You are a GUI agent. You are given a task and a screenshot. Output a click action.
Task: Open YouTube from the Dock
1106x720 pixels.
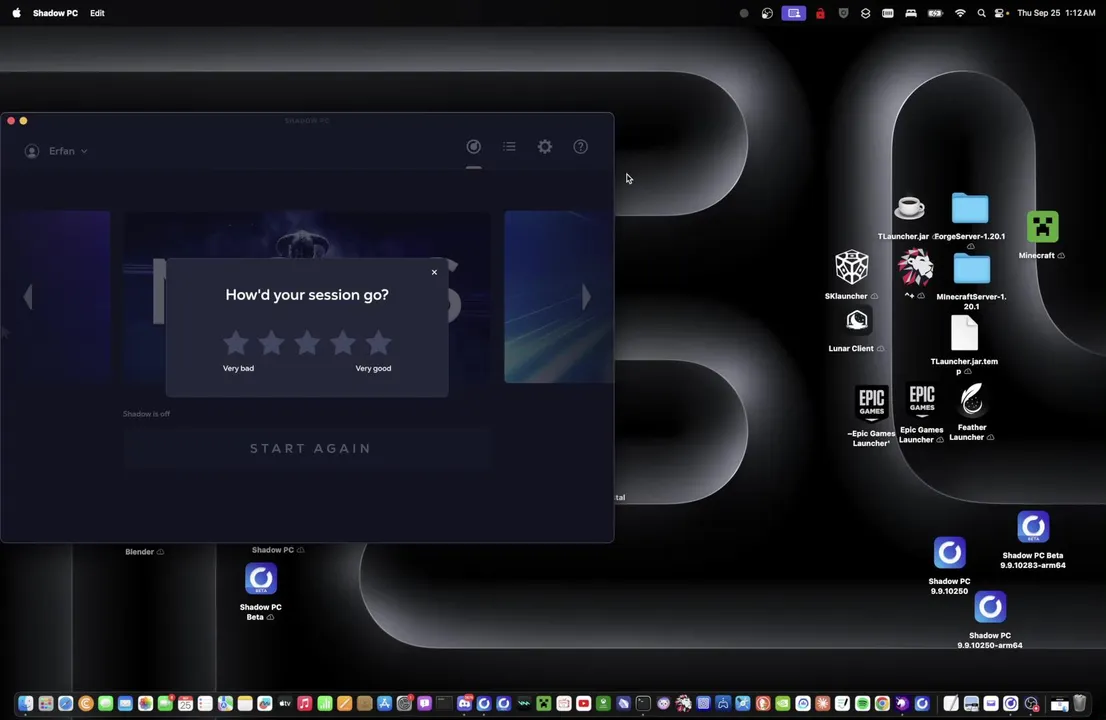click(583, 703)
